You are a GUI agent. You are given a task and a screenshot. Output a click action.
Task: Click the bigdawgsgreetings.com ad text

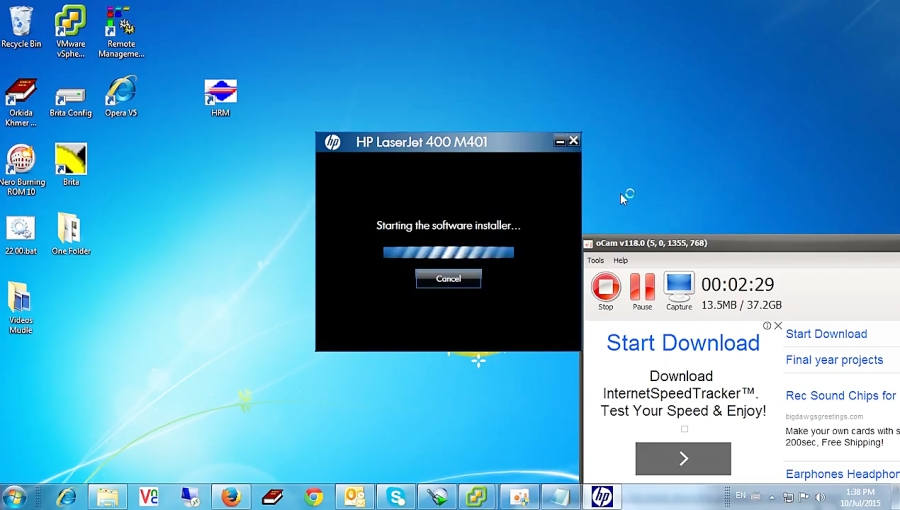pos(824,416)
